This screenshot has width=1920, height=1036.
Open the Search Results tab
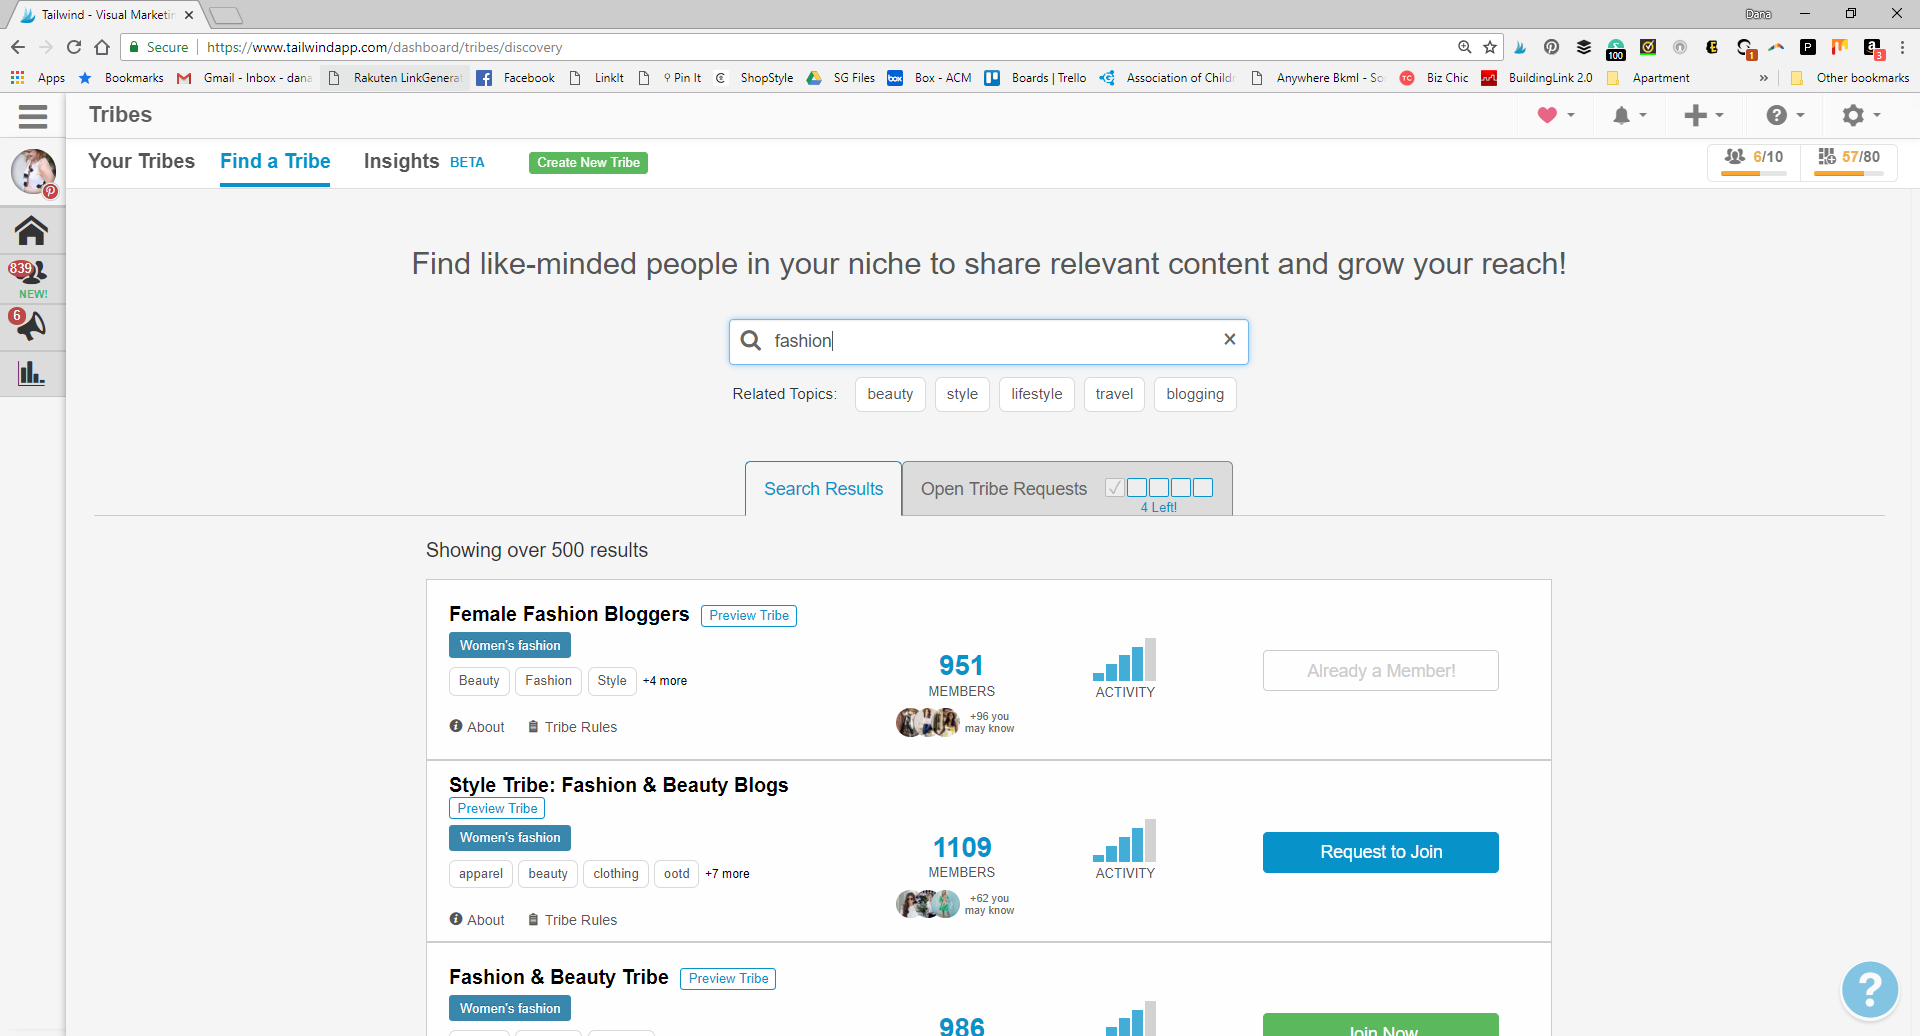[823, 489]
